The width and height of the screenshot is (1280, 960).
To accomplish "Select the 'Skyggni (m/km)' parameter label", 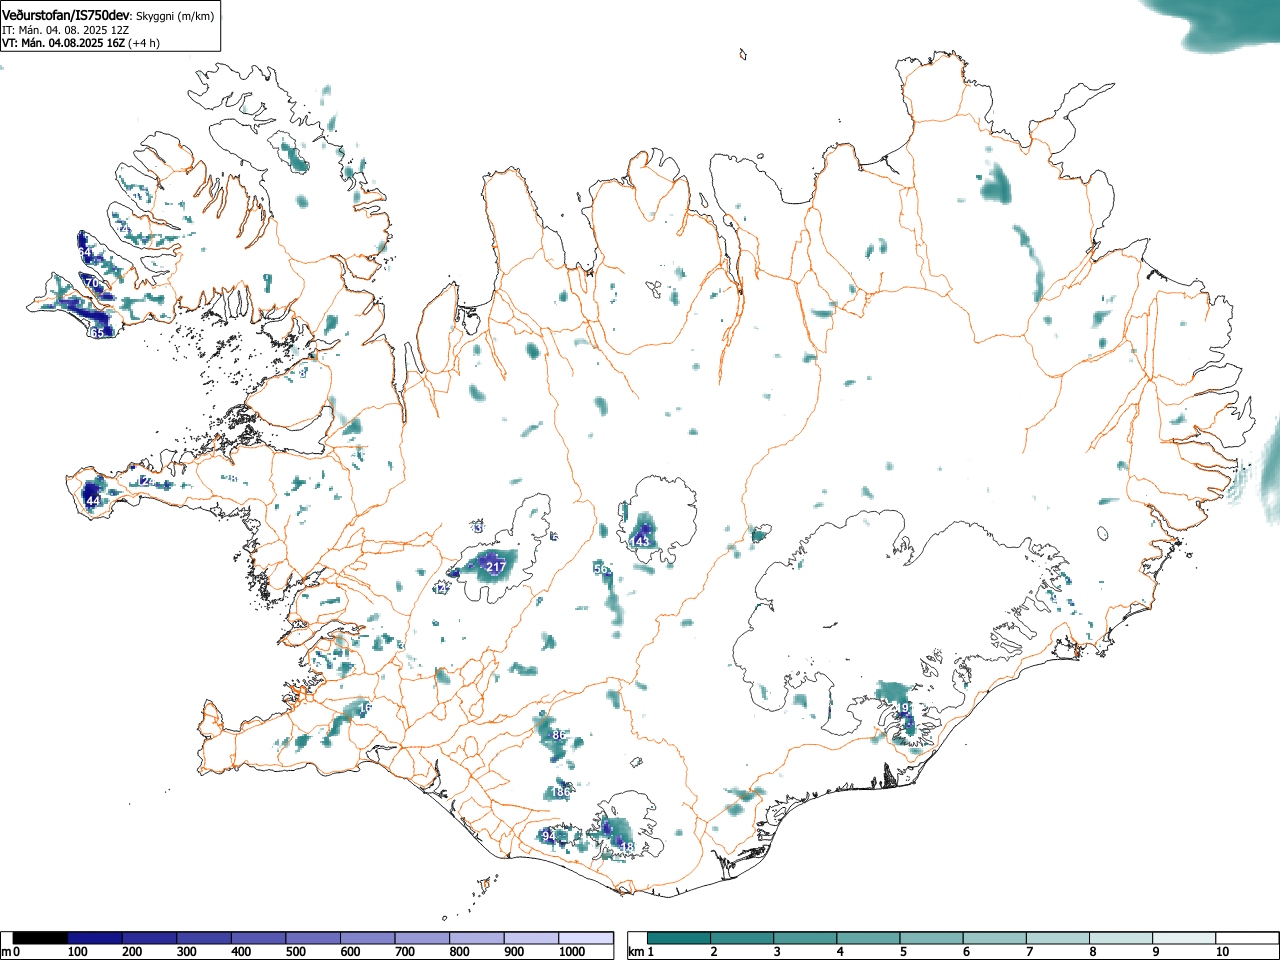I will [x=176, y=16].
